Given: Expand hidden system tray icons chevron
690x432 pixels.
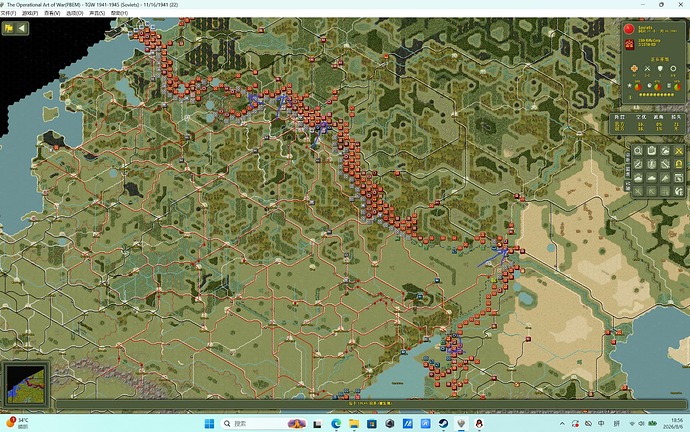Looking at the screenshot, I should click(562, 424).
